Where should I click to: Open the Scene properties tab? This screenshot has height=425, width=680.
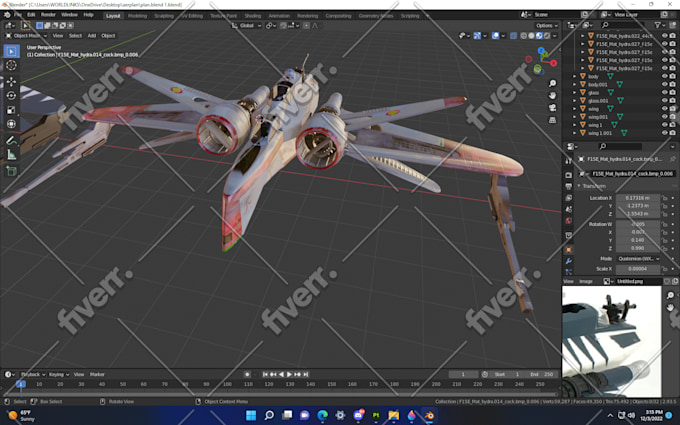click(x=569, y=209)
